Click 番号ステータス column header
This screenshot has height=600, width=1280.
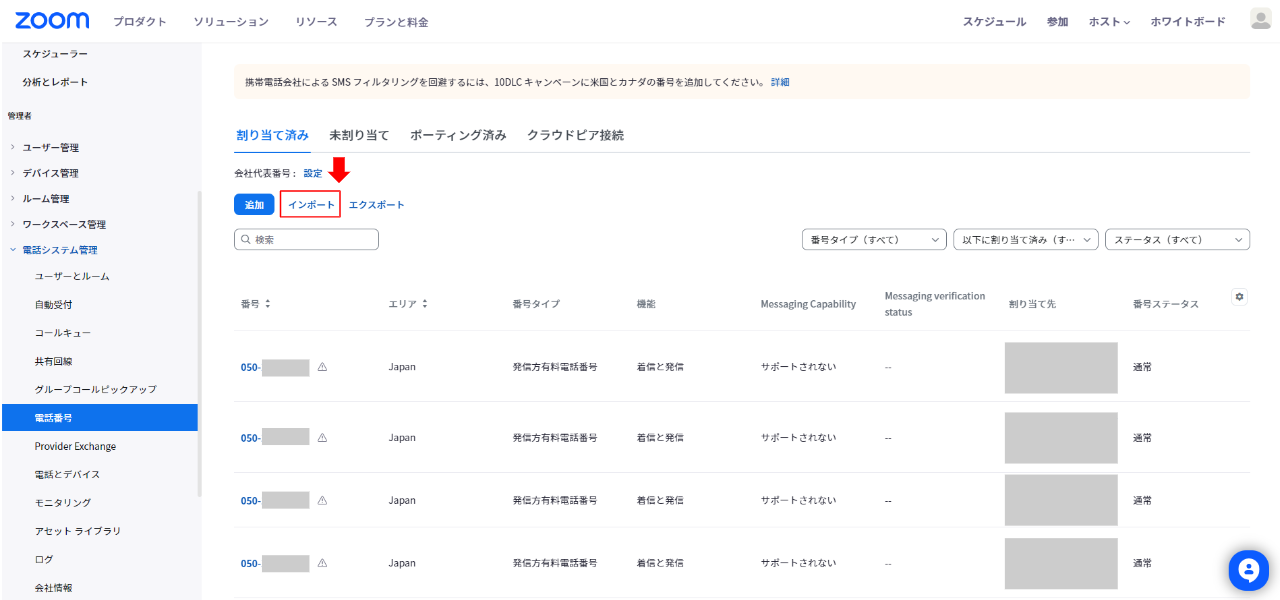[x=1166, y=304]
